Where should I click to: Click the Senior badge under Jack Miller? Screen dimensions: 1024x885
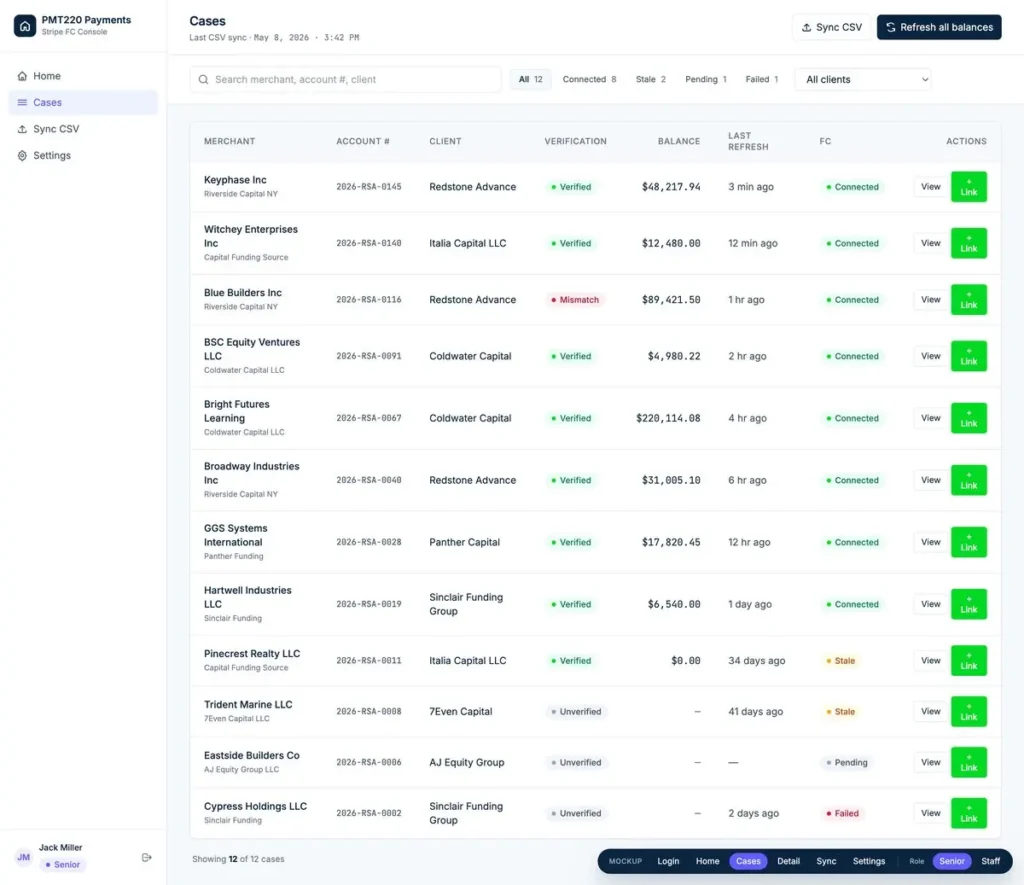tap(62, 864)
